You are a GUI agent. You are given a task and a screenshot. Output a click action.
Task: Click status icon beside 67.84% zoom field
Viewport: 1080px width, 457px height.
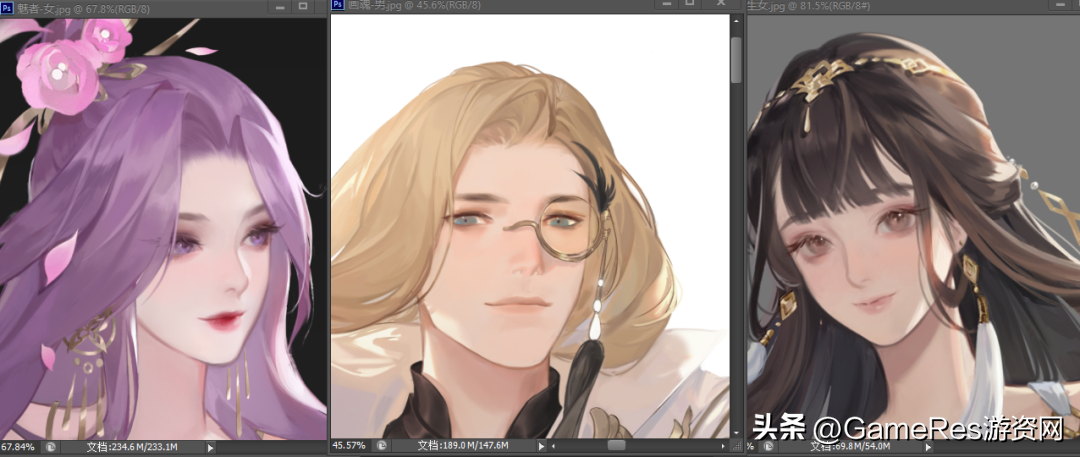point(50,447)
